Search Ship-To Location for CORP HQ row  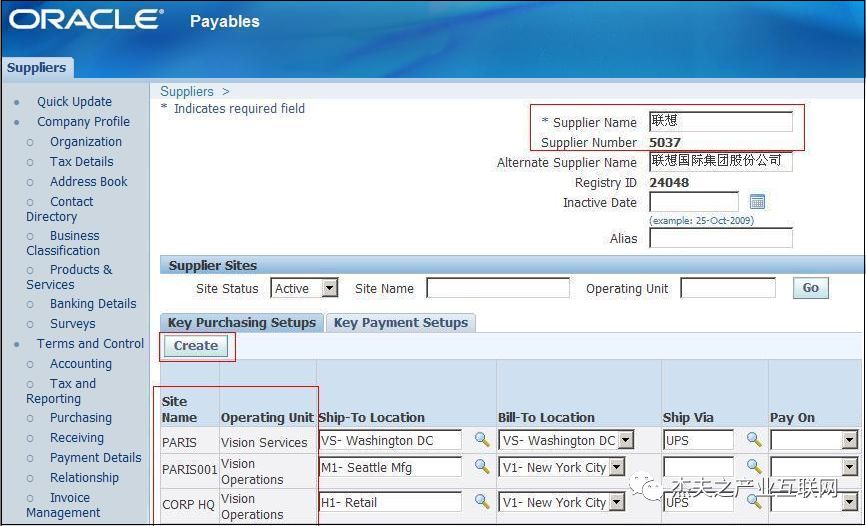pyautogui.click(x=482, y=502)
